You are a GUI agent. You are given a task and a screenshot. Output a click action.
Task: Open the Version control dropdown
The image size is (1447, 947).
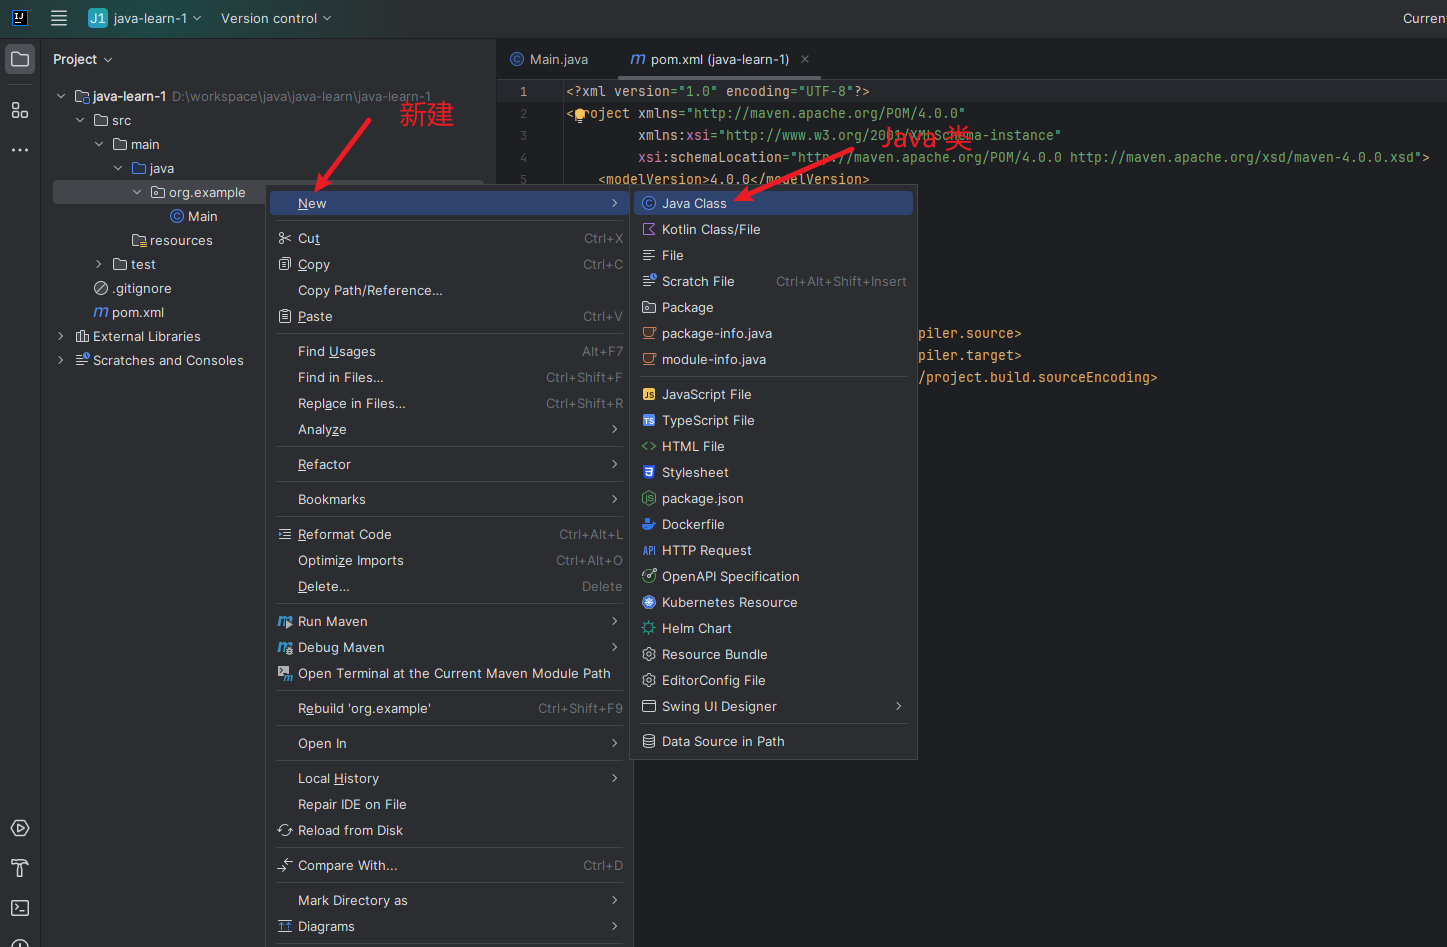pyautogui.click(x=276, y=18)
